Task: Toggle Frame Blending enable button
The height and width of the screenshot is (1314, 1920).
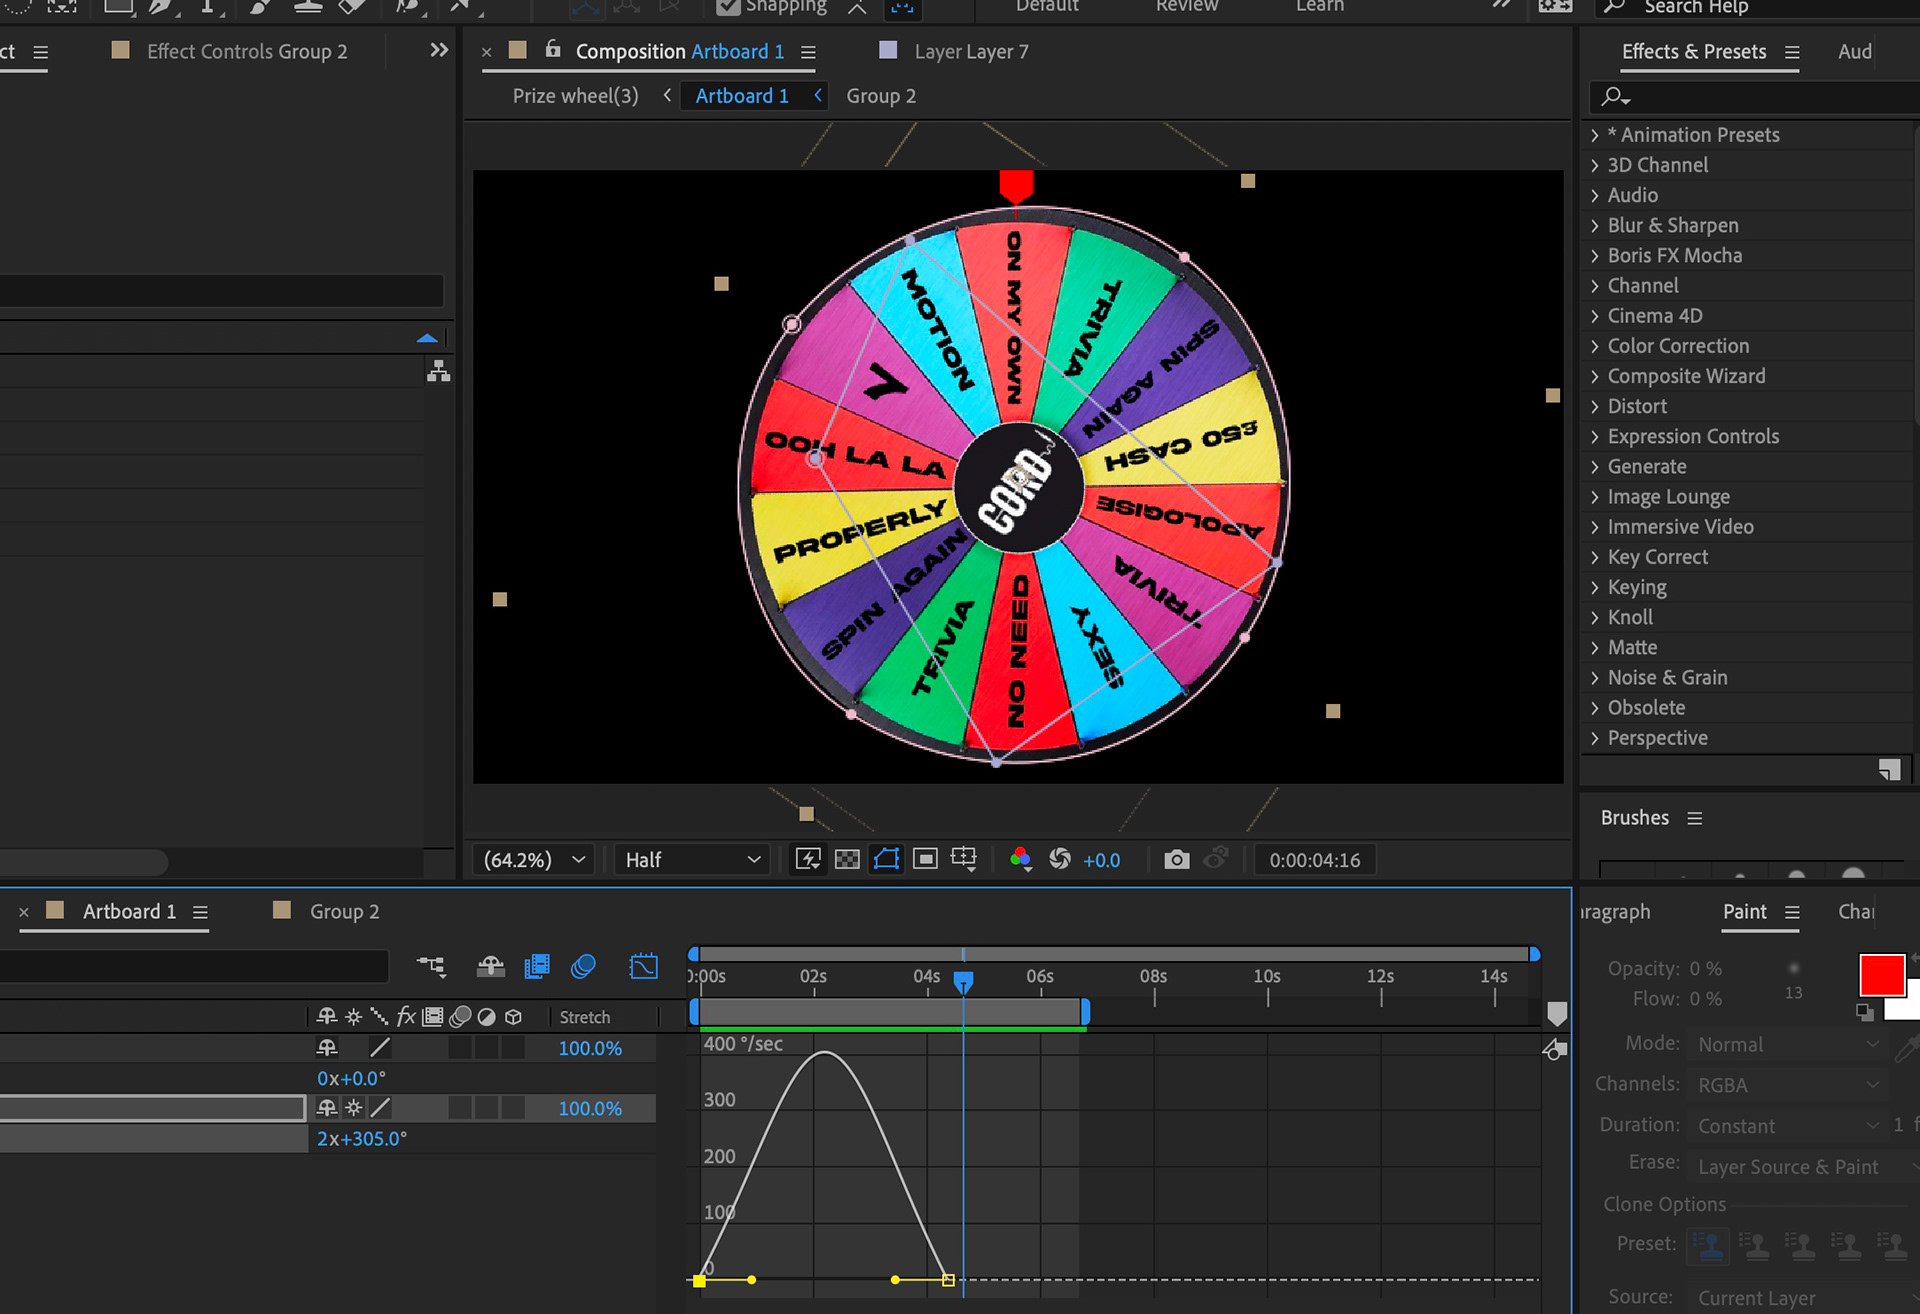Action: [537, 966]
